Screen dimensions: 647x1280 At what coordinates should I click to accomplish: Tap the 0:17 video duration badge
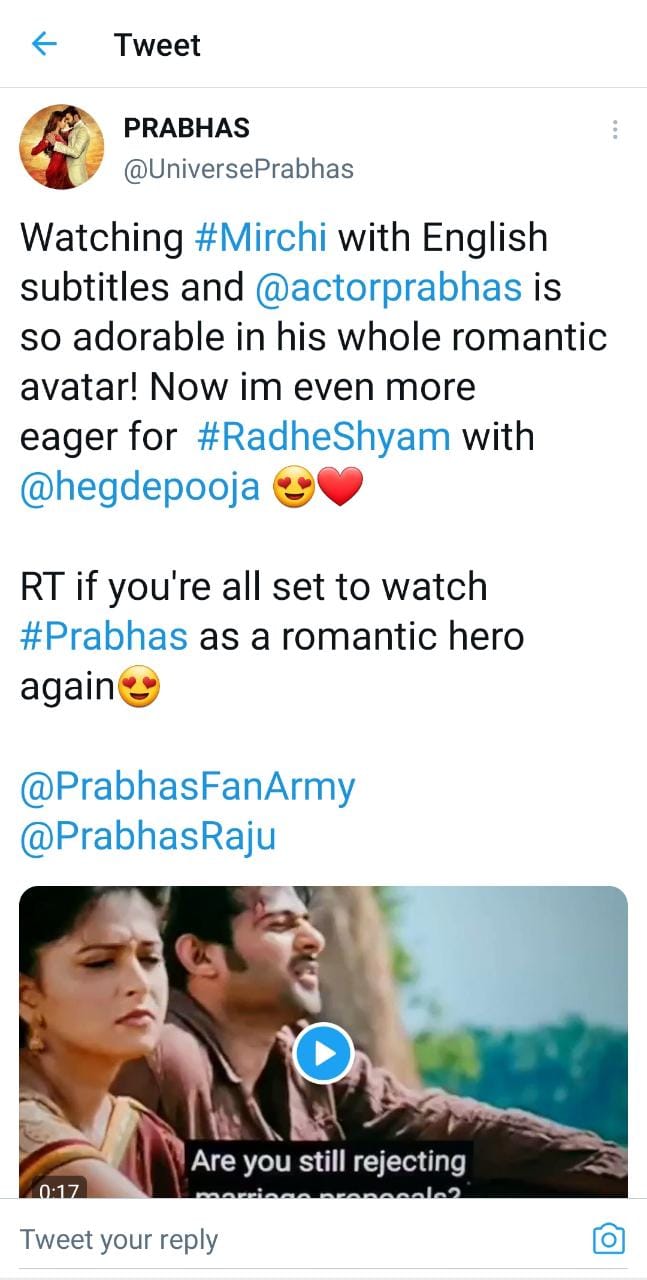click(57, 1190)
